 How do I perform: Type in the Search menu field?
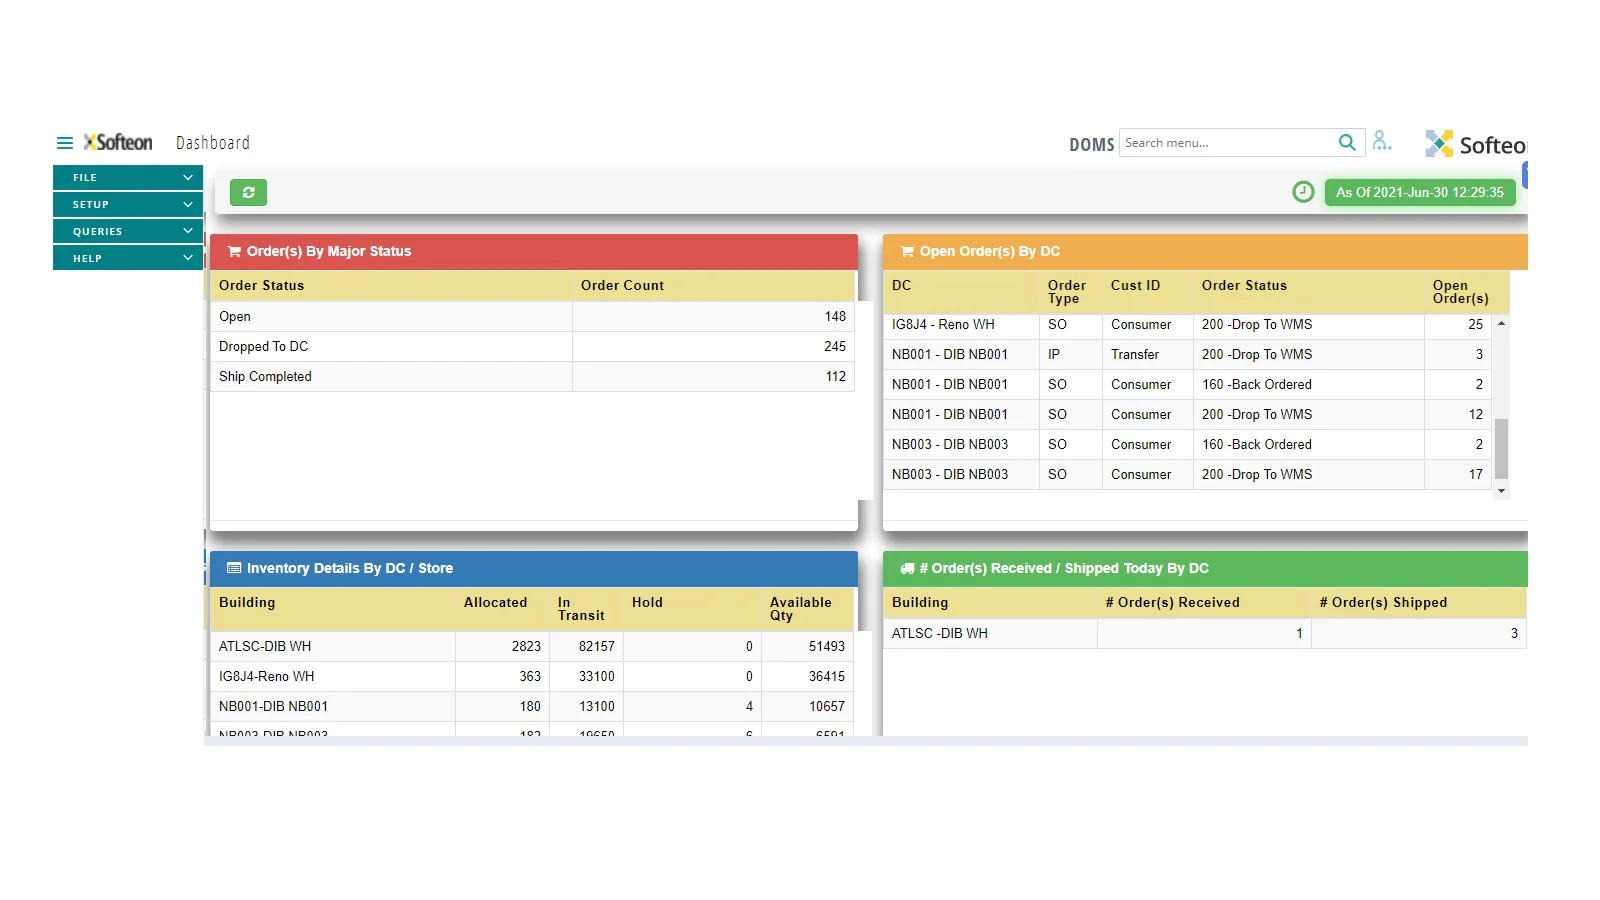click(1226, 143)
